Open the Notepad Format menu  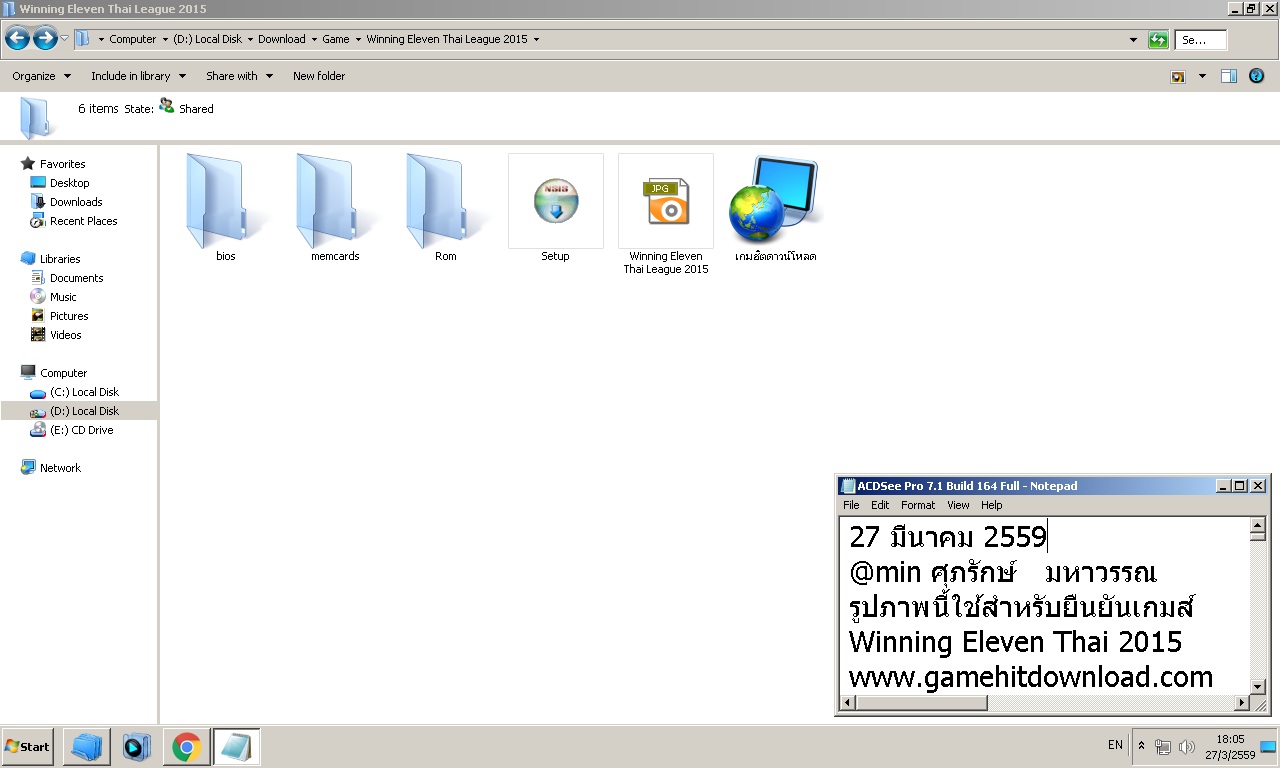(918, 505)
